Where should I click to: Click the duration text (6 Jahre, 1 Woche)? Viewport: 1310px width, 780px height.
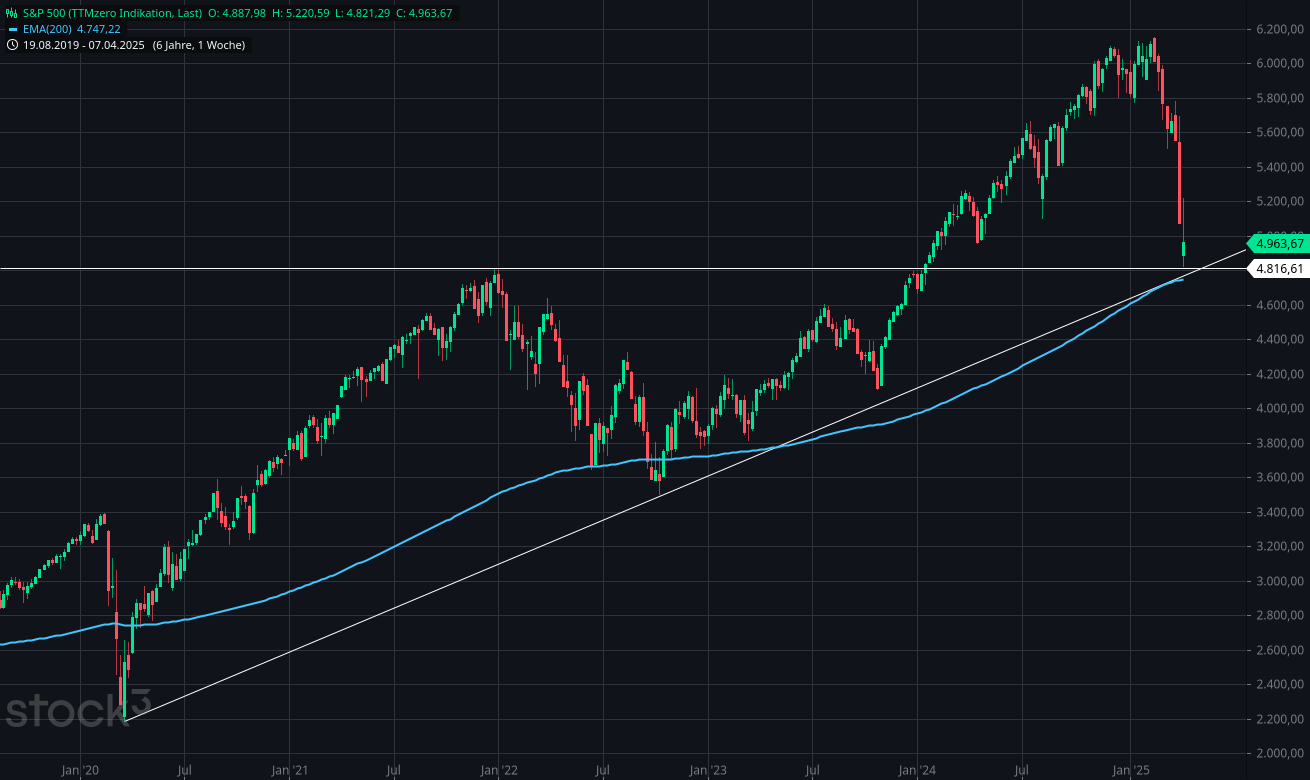coord(198,45)
